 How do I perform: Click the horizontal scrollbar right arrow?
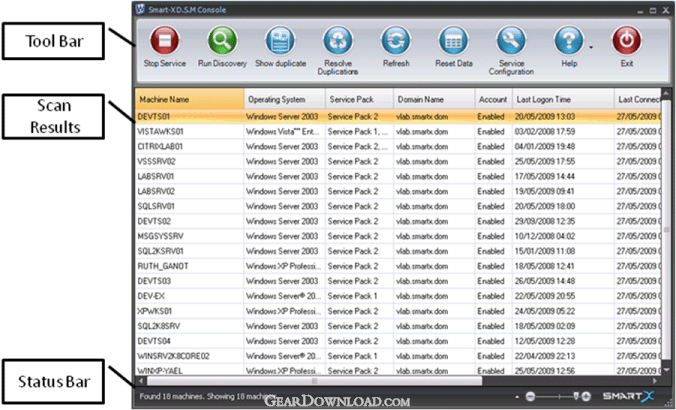click(x=655, y=381)
